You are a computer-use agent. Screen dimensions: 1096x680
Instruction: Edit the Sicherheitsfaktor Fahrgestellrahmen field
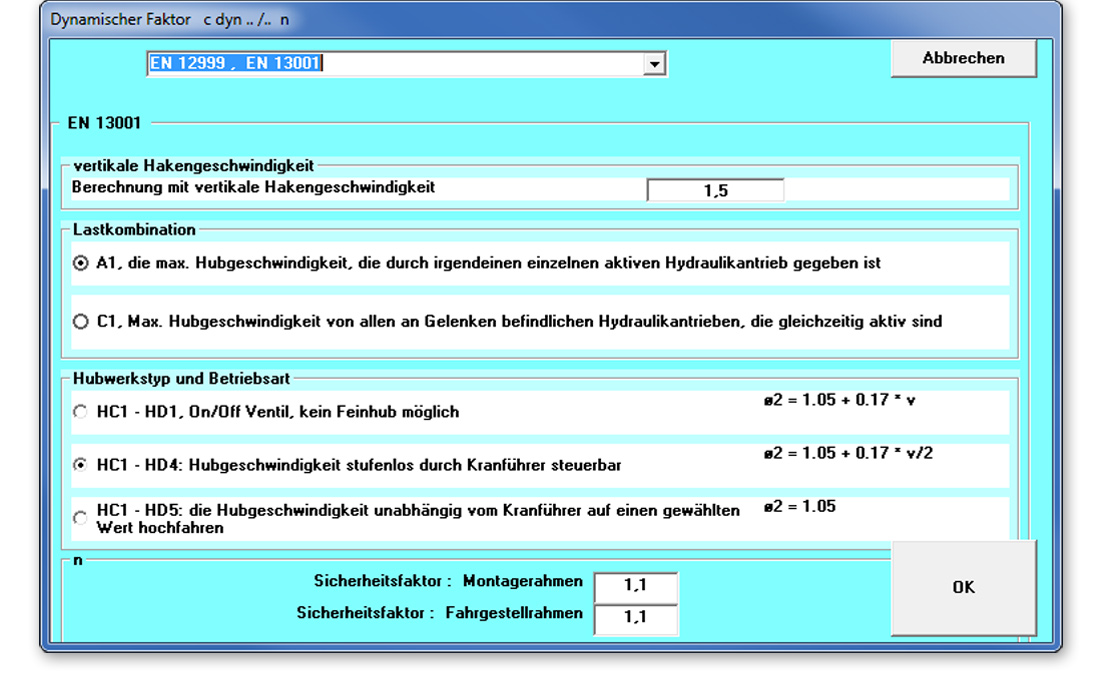pos(635,618)
